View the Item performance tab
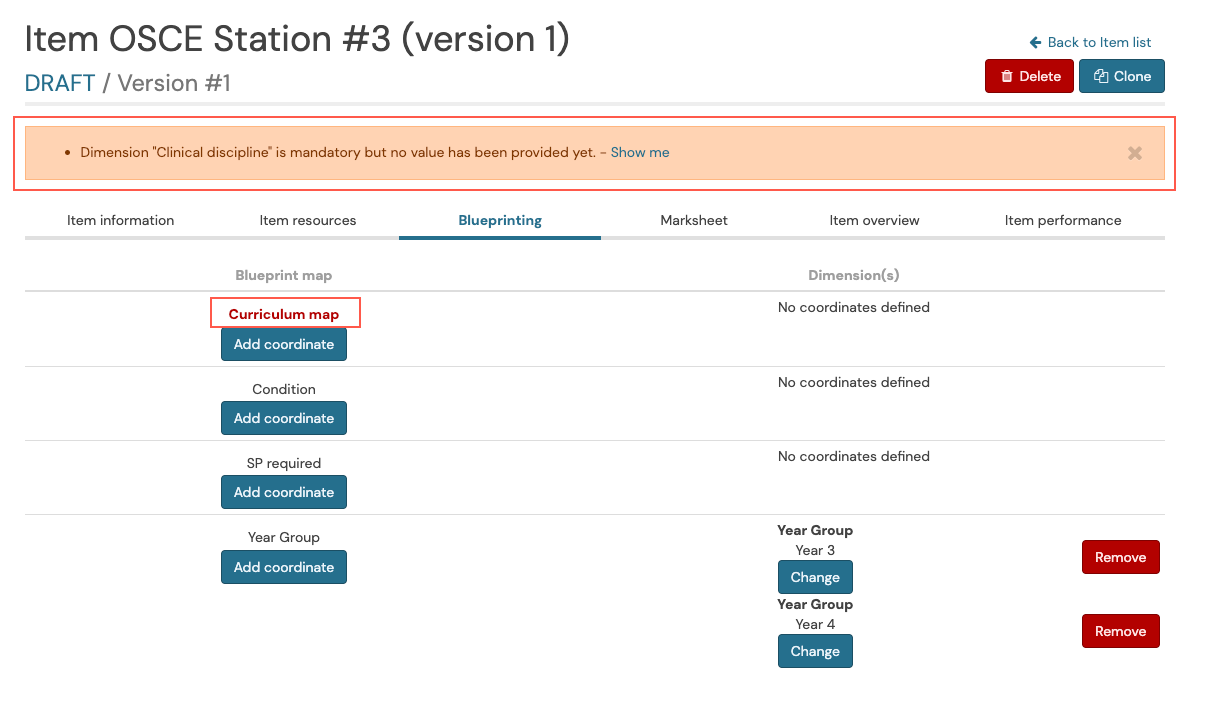Image resolution: width=1207 pixels, height=703 pixels. coord(1063,220)
